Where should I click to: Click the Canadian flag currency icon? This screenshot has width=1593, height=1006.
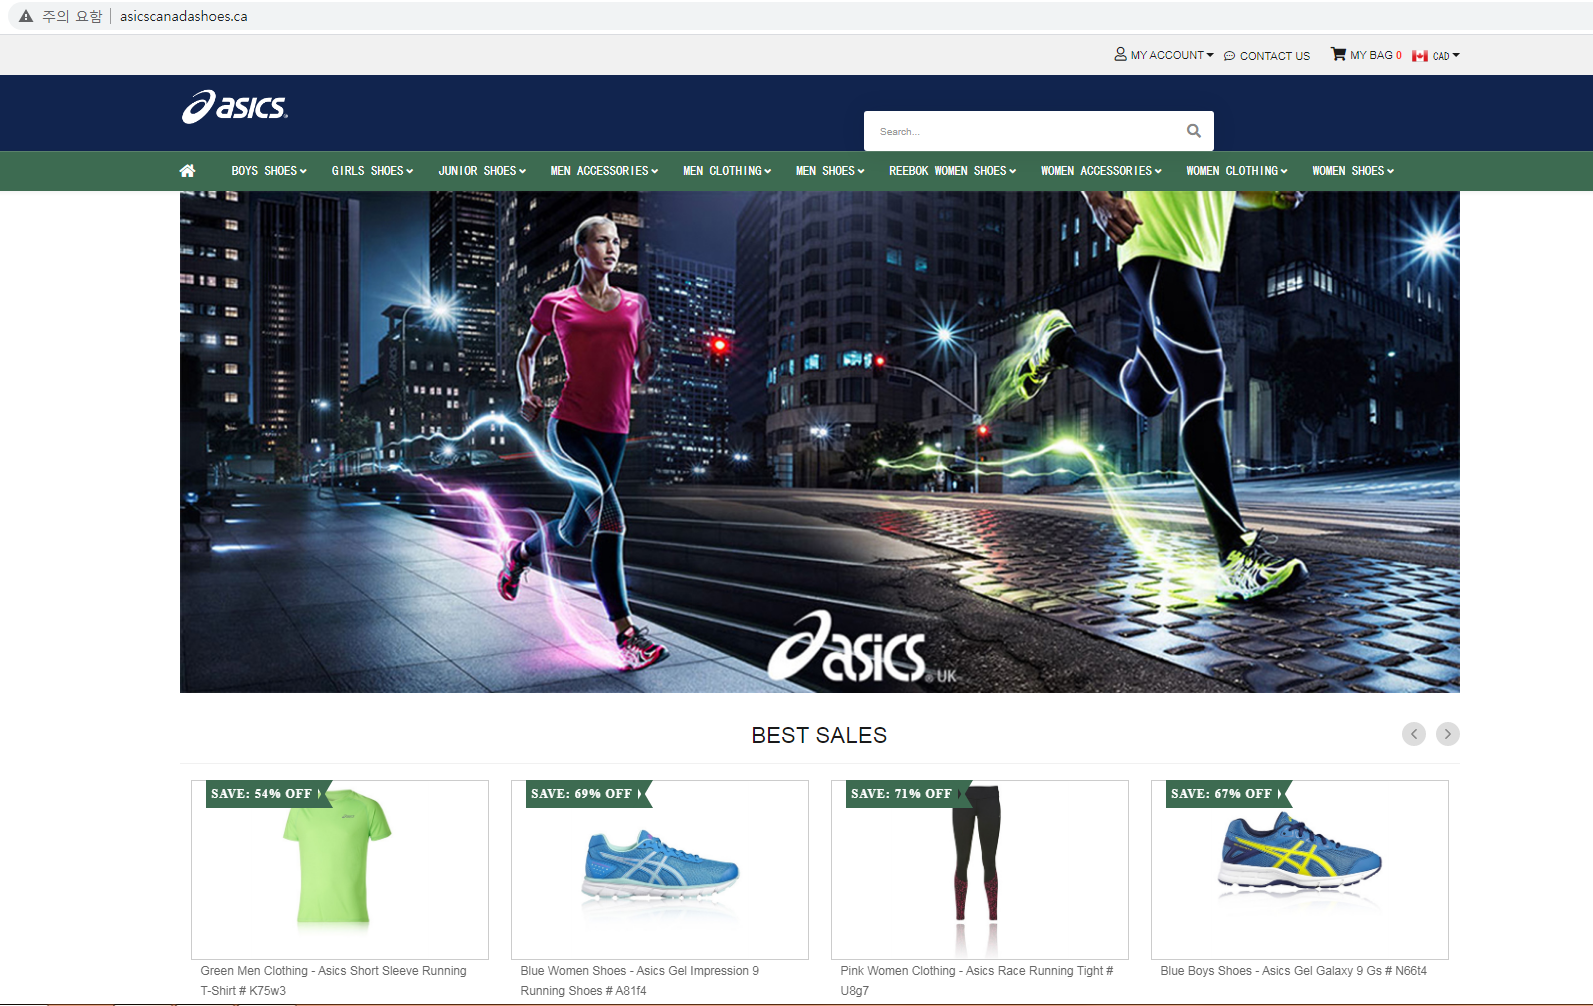coord(1420,56)
